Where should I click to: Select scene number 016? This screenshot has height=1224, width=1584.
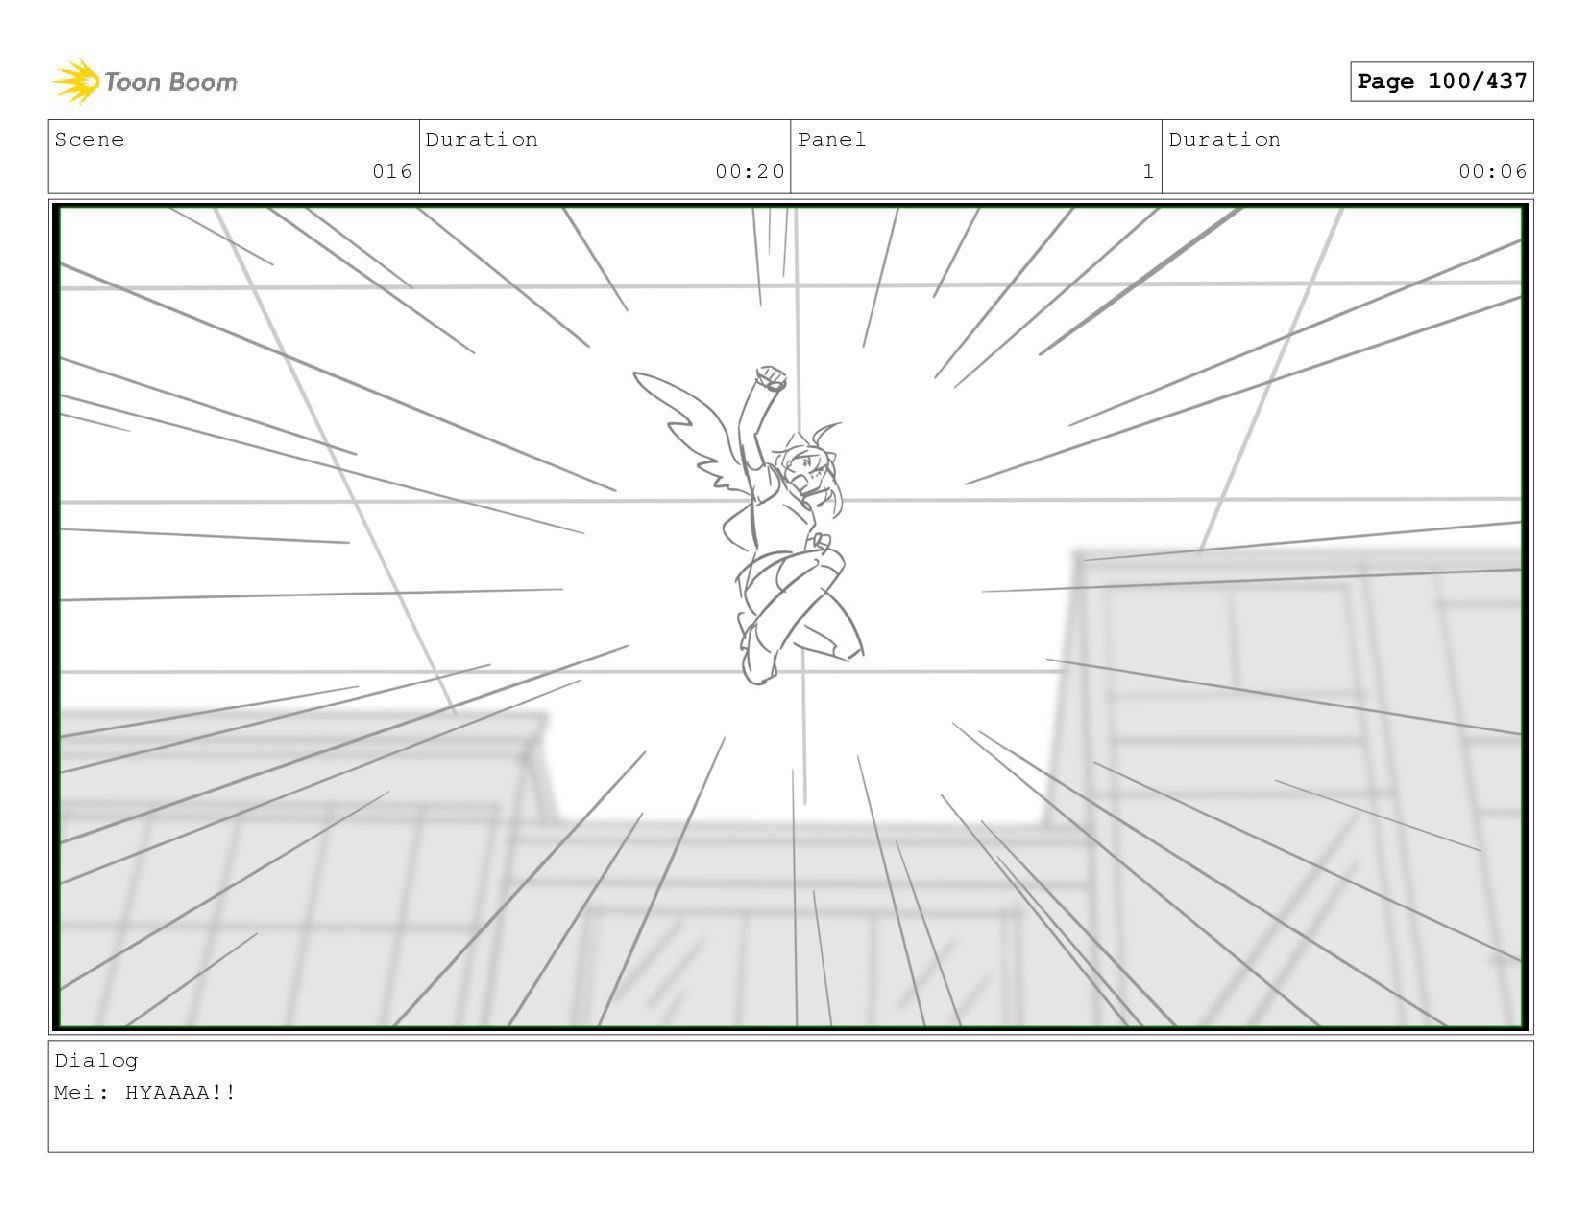tap(392, 171)
